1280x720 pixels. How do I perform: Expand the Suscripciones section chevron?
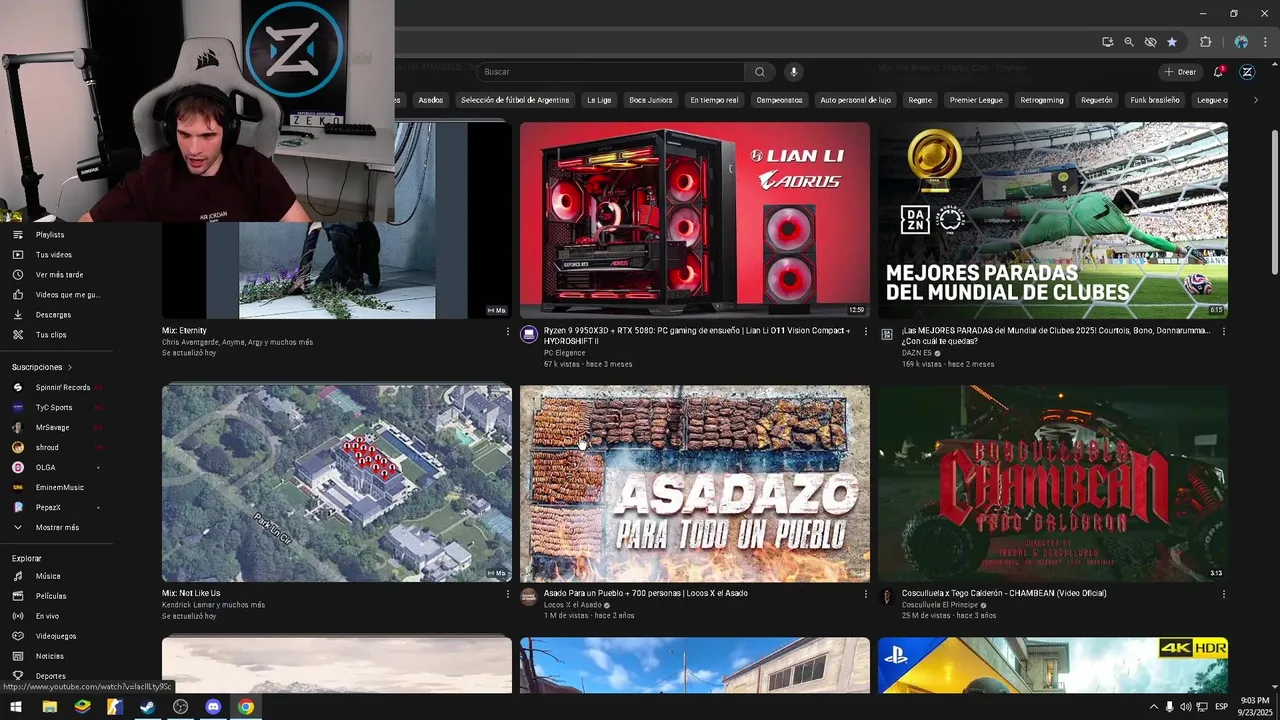click(x=70, y=367)
